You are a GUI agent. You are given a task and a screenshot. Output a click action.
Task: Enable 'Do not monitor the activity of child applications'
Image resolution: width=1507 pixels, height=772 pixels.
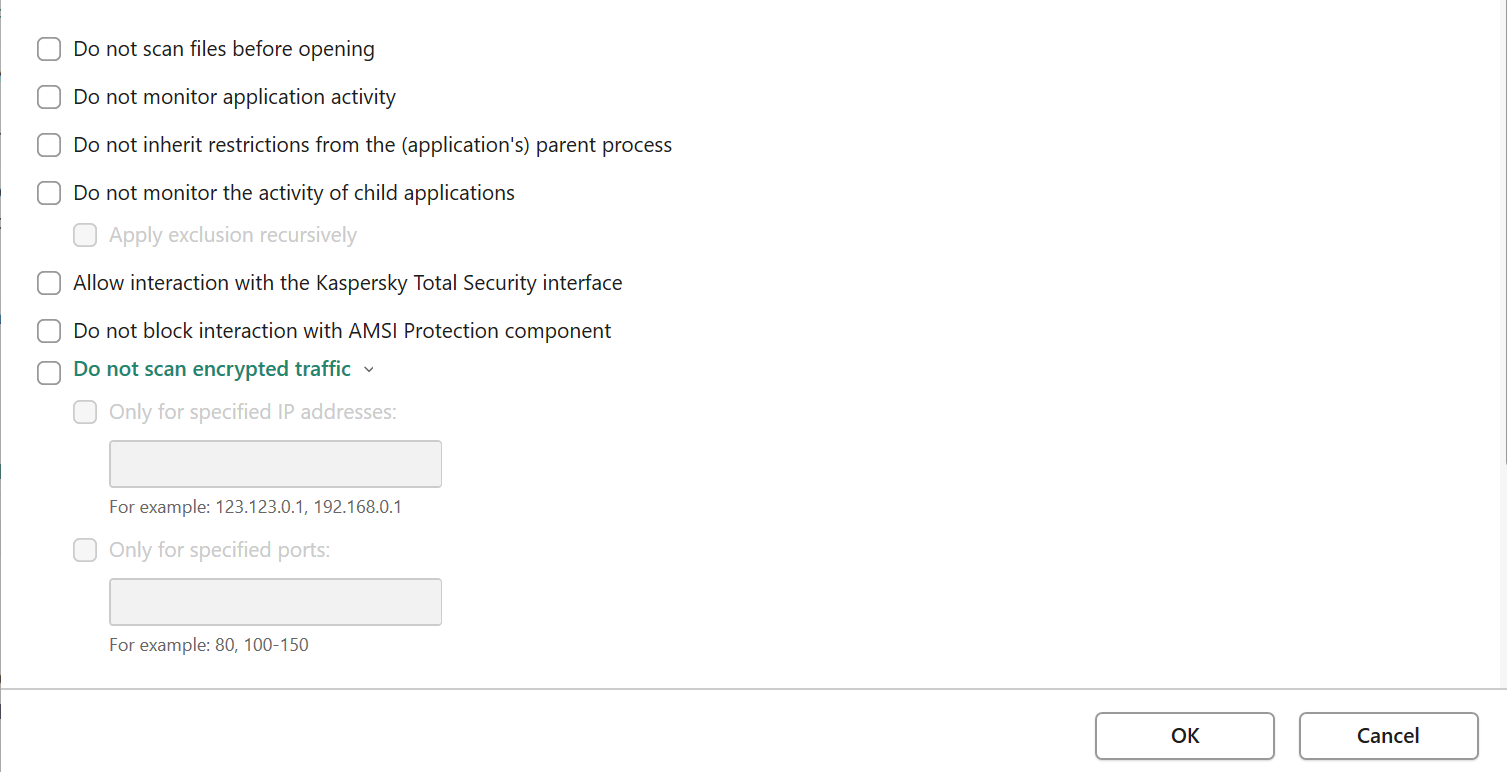pyautogui.click(x=49, y=193)
